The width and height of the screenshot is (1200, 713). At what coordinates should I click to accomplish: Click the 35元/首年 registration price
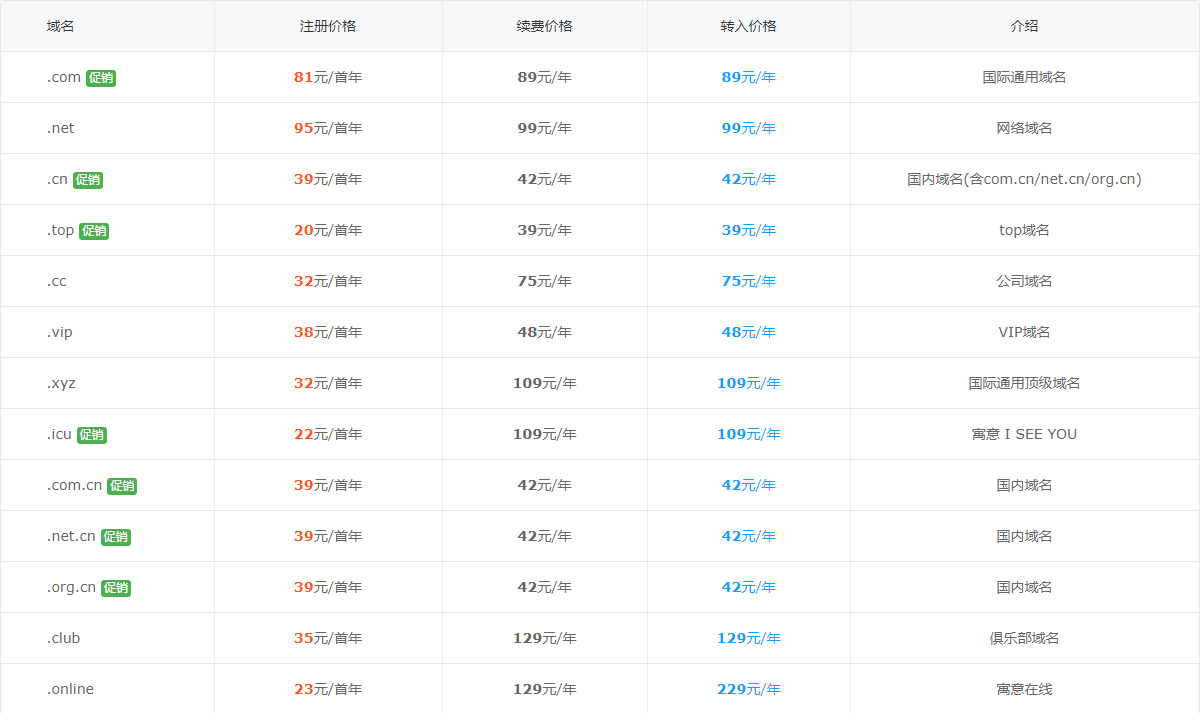coord(328,638)
